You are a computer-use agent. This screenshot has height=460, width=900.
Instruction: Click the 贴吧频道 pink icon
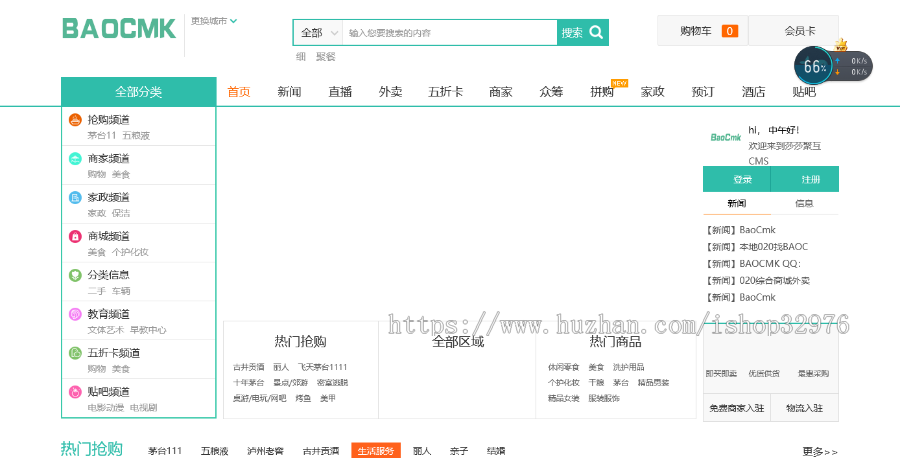(x=75, y=392)
